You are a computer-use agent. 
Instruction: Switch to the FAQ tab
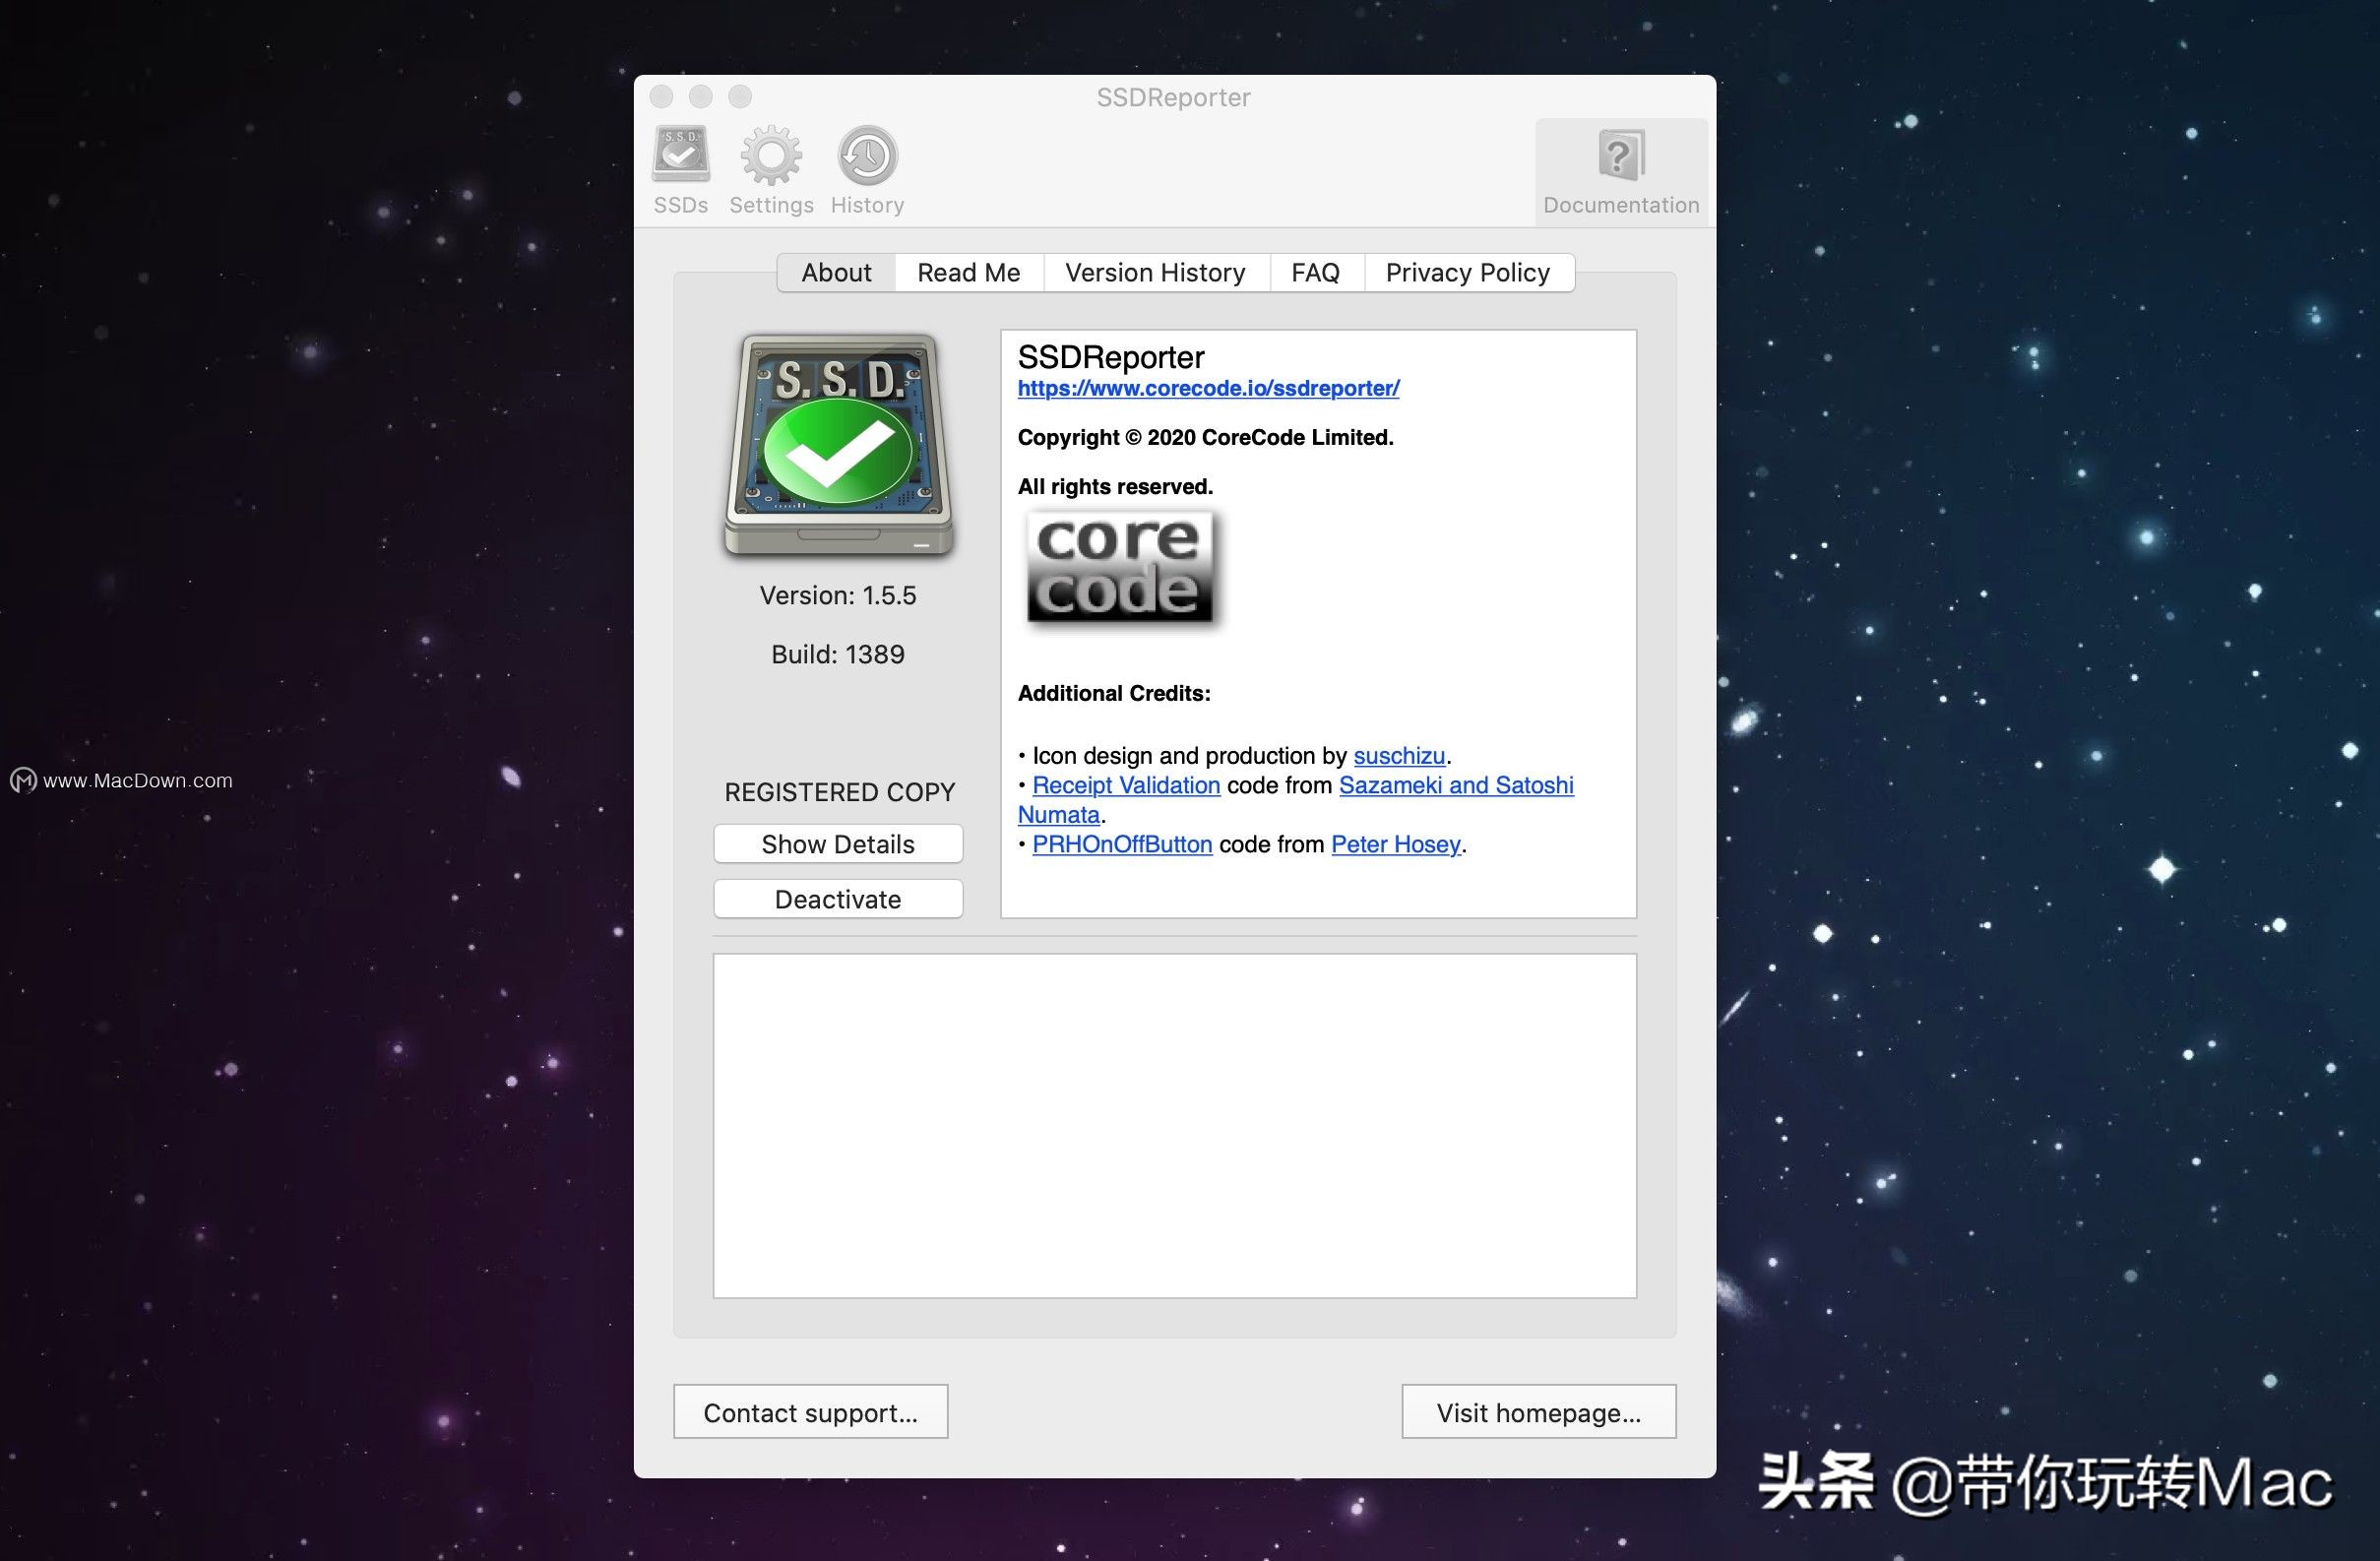click(x=1316, y=273)
